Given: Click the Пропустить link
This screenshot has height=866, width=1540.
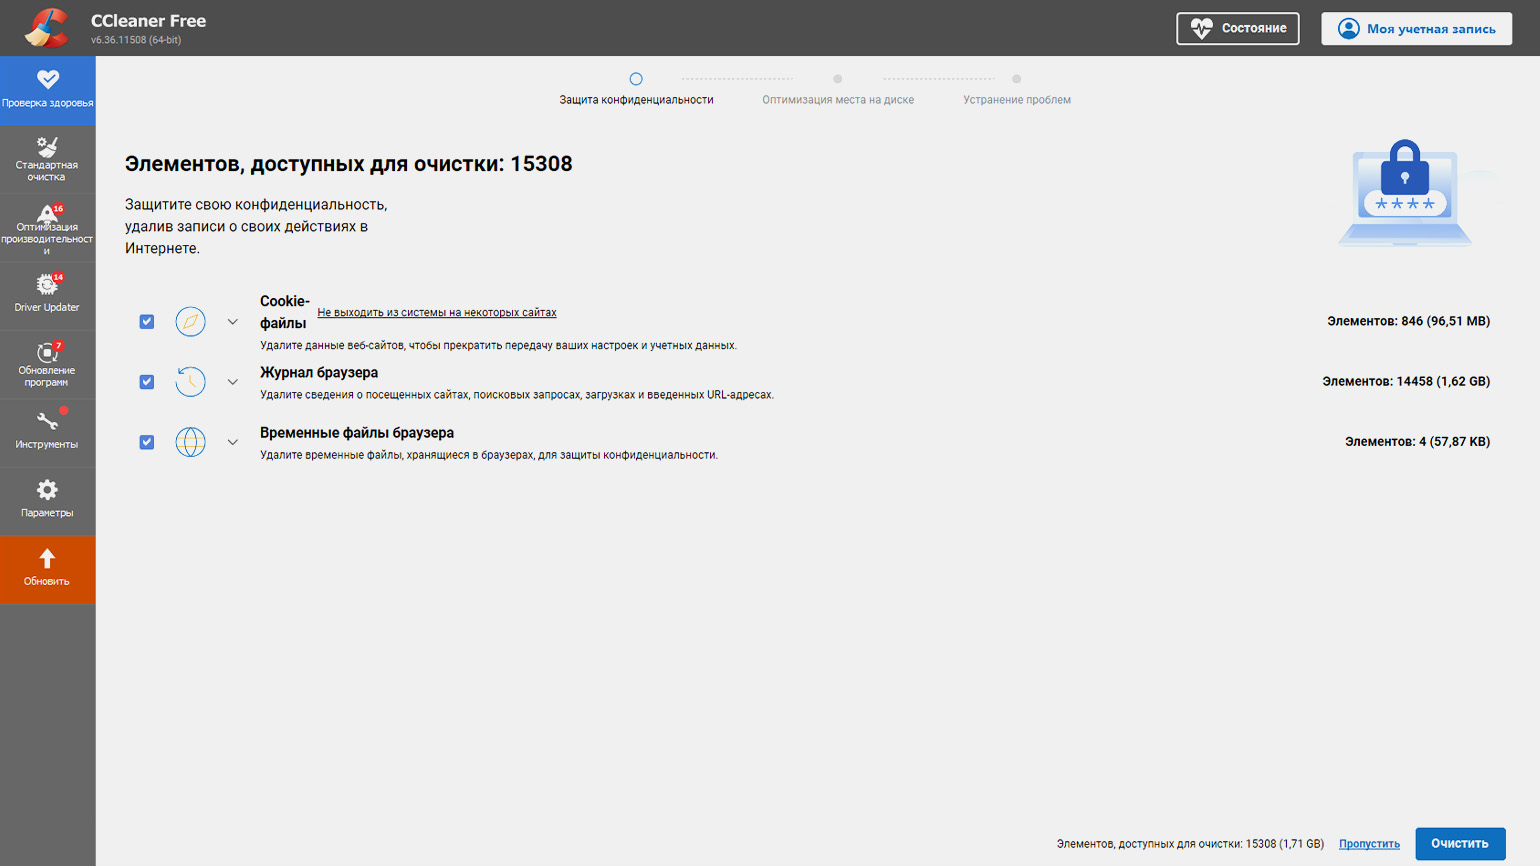Looking at the screenshot, I should click(1369, 844).
